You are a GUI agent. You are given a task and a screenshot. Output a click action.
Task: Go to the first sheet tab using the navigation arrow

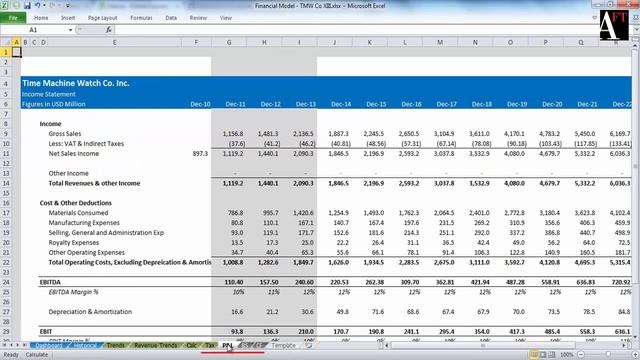[4, 346]
